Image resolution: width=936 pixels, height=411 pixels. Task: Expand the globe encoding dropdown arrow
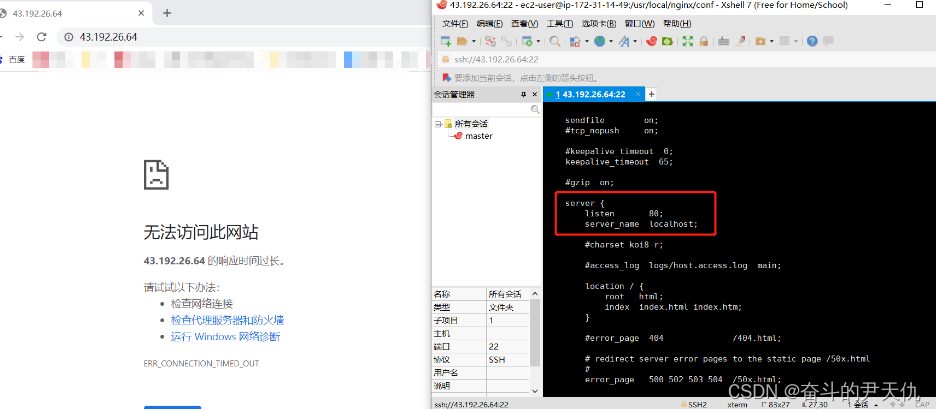[611, 41]
